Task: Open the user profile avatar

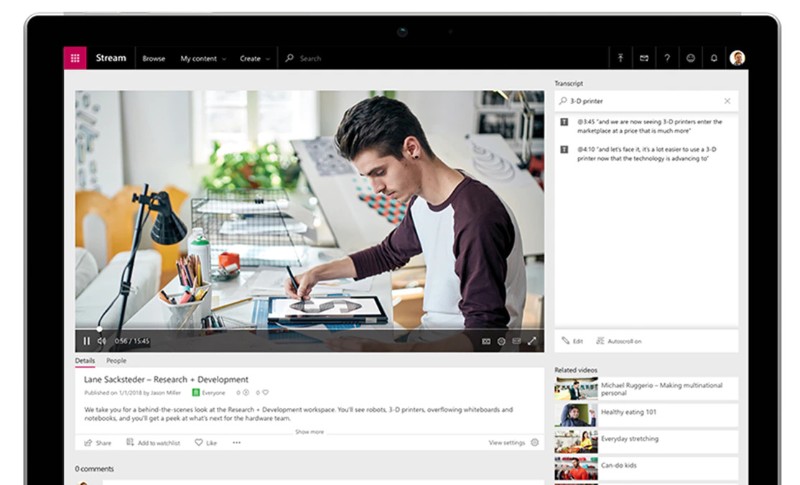Action: coord(737,58)
